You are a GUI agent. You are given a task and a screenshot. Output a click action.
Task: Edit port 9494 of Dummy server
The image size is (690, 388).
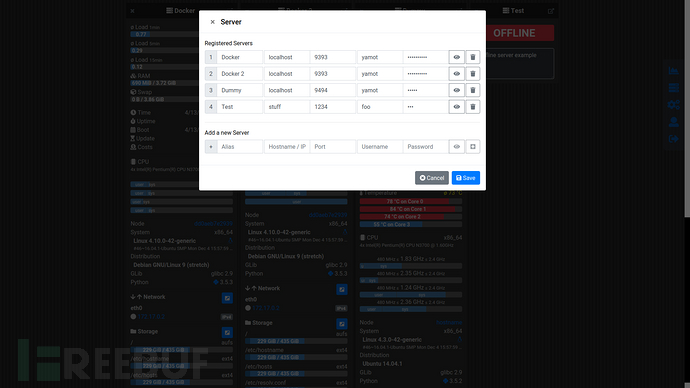[x=333, y=90]
